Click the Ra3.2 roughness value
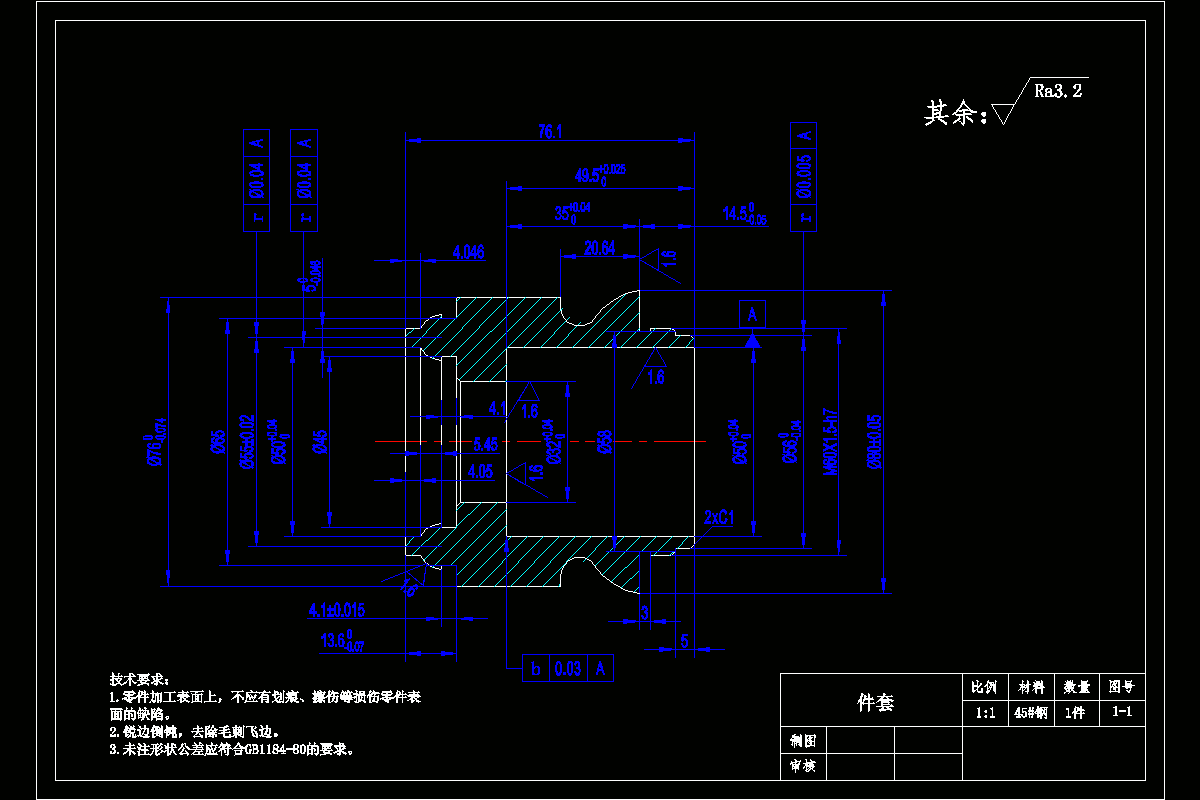Viewport: 1200px width, 800px height. (x=1058, y=91)
